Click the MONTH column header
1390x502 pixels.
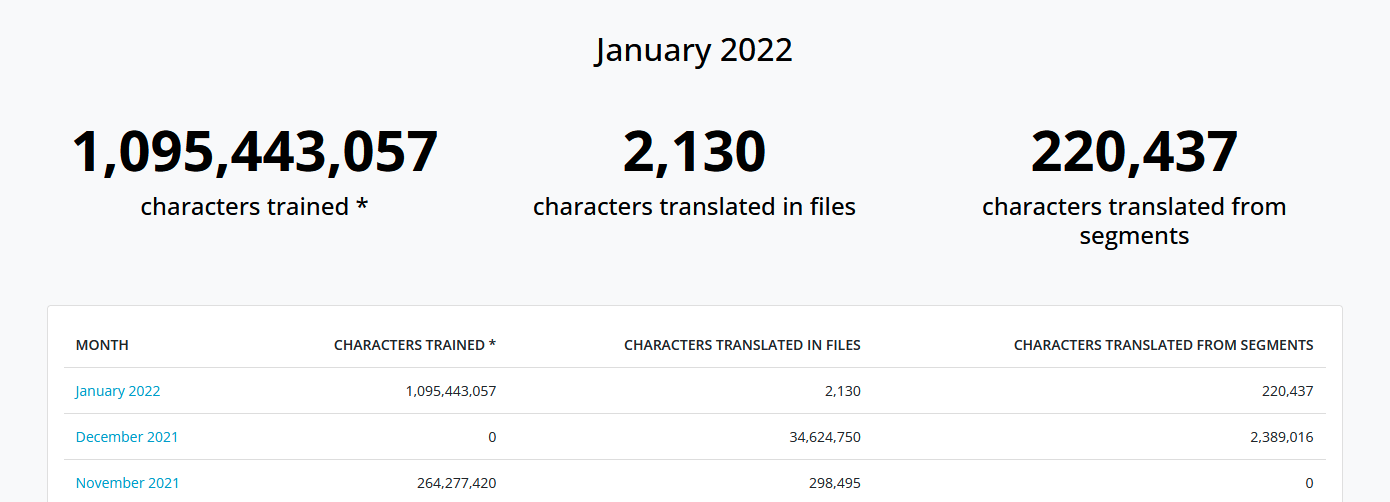point(102,345)
